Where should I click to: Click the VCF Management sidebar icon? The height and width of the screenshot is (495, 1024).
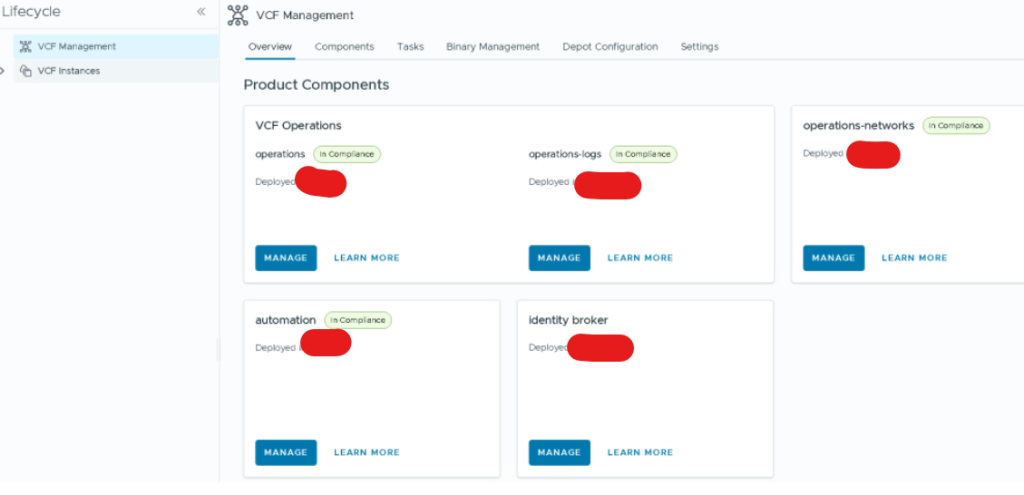pos(26,46)
